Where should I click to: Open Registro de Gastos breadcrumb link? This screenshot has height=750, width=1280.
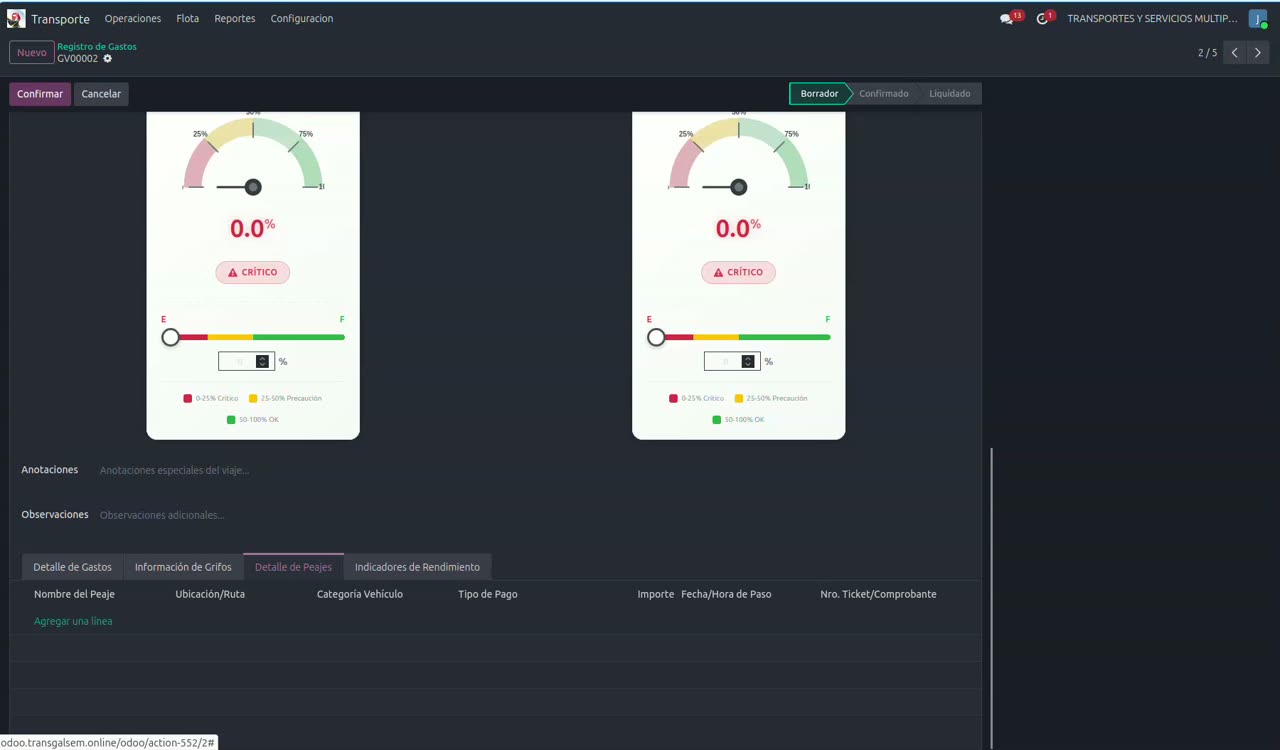[97, 46]
